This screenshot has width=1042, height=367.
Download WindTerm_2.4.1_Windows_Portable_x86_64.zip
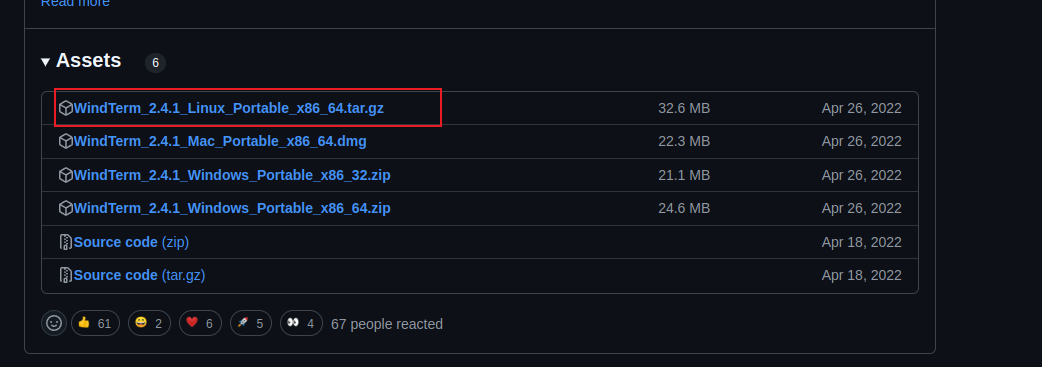pyautogui.click(x=232, y=208)
